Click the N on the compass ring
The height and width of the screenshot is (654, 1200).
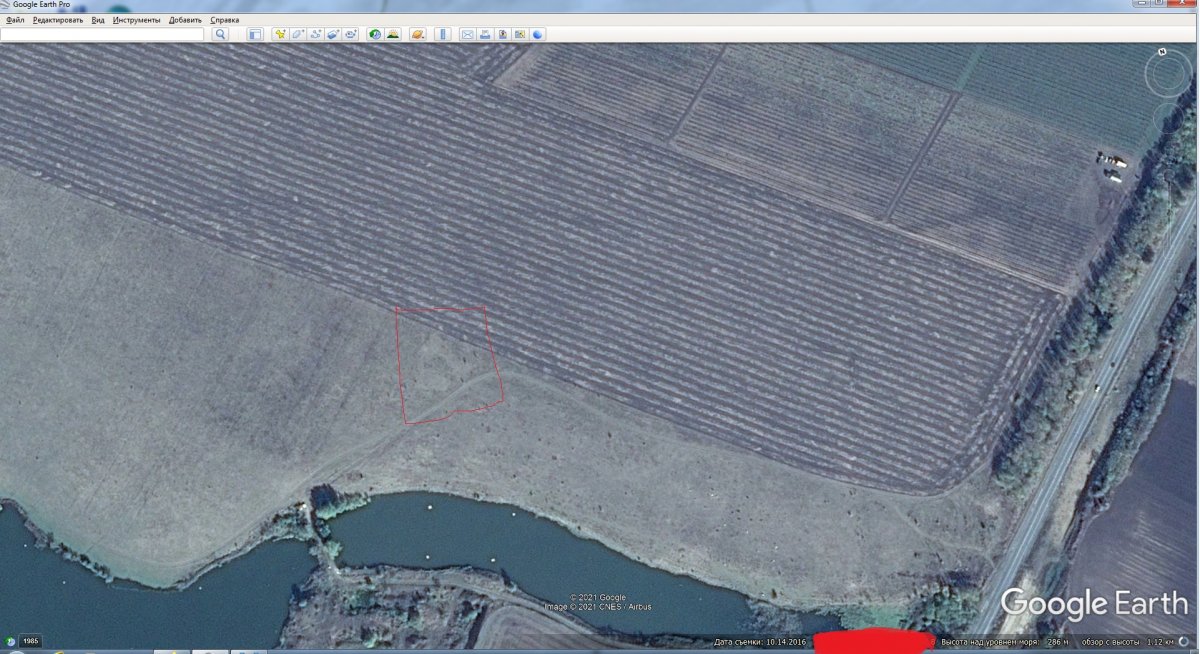pyautogui.click(x=1162, y=51)
